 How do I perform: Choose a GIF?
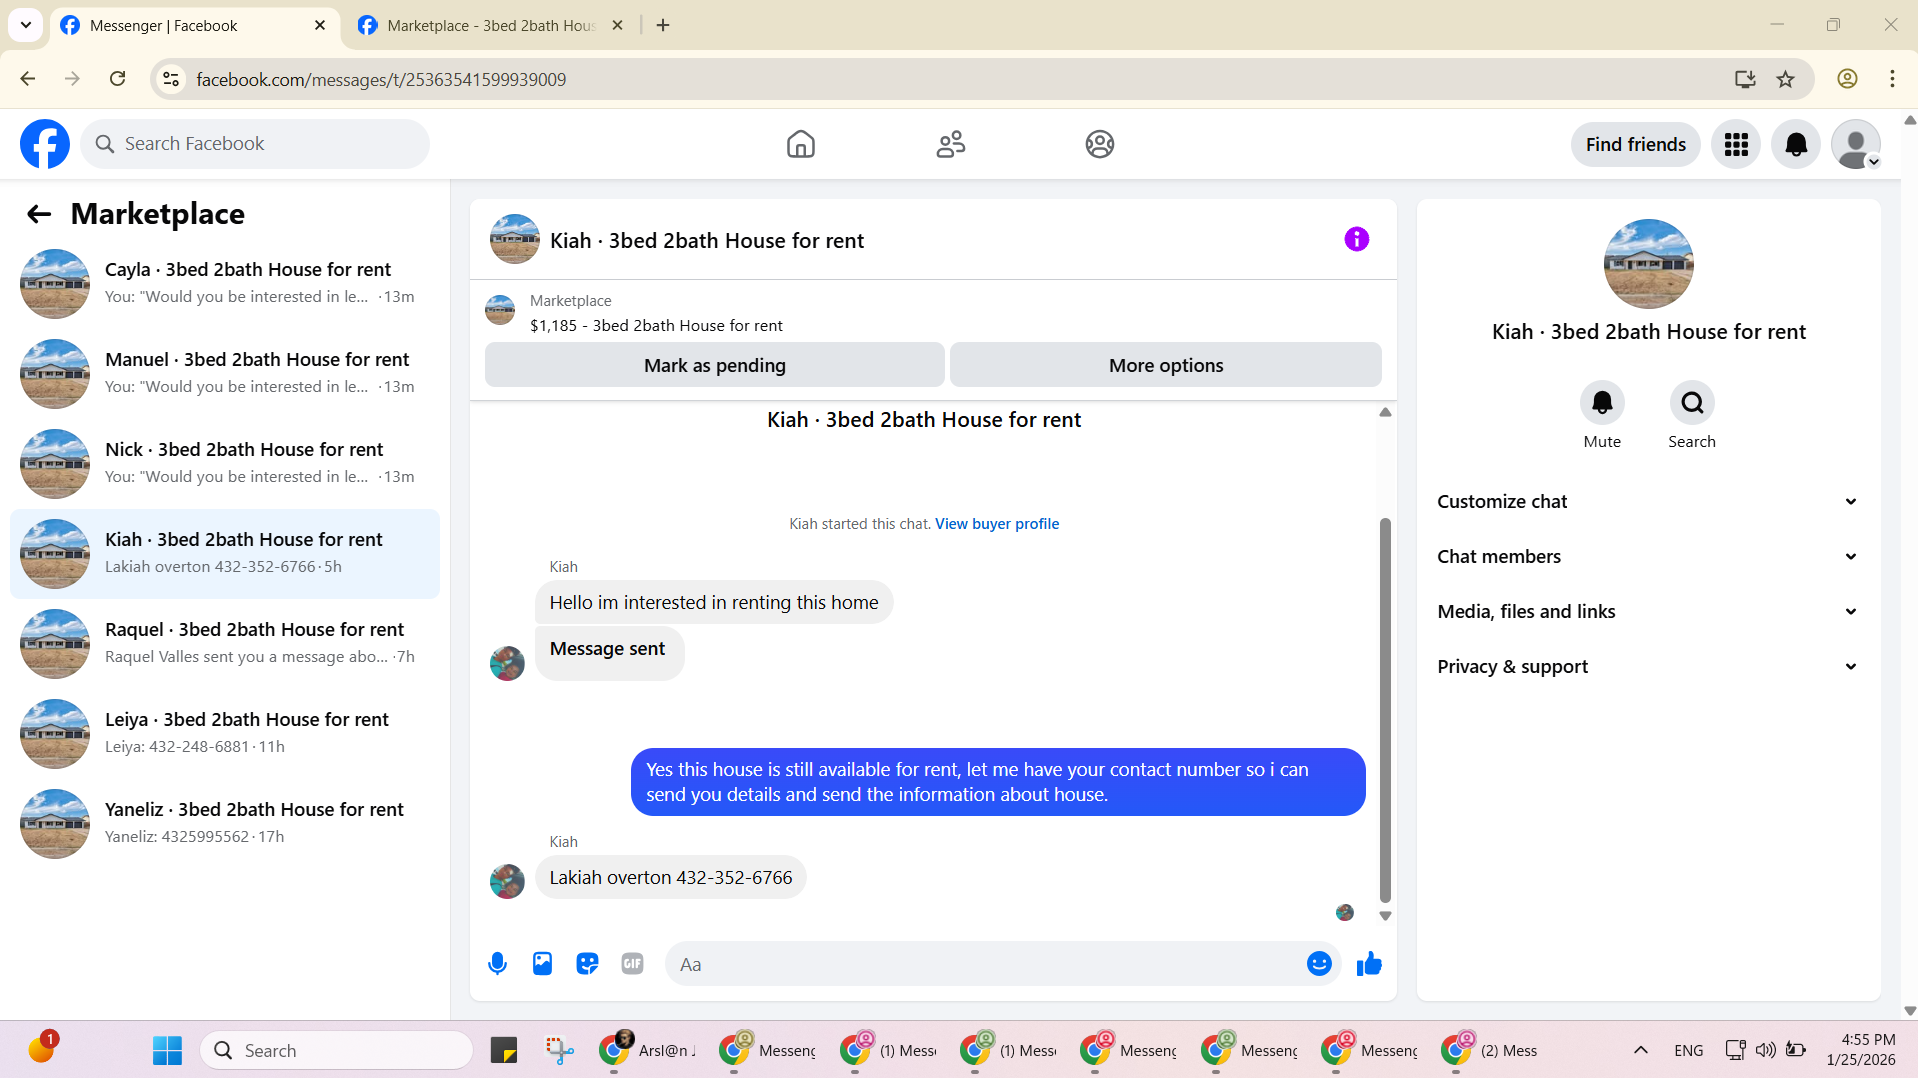[x=632, y=964]
